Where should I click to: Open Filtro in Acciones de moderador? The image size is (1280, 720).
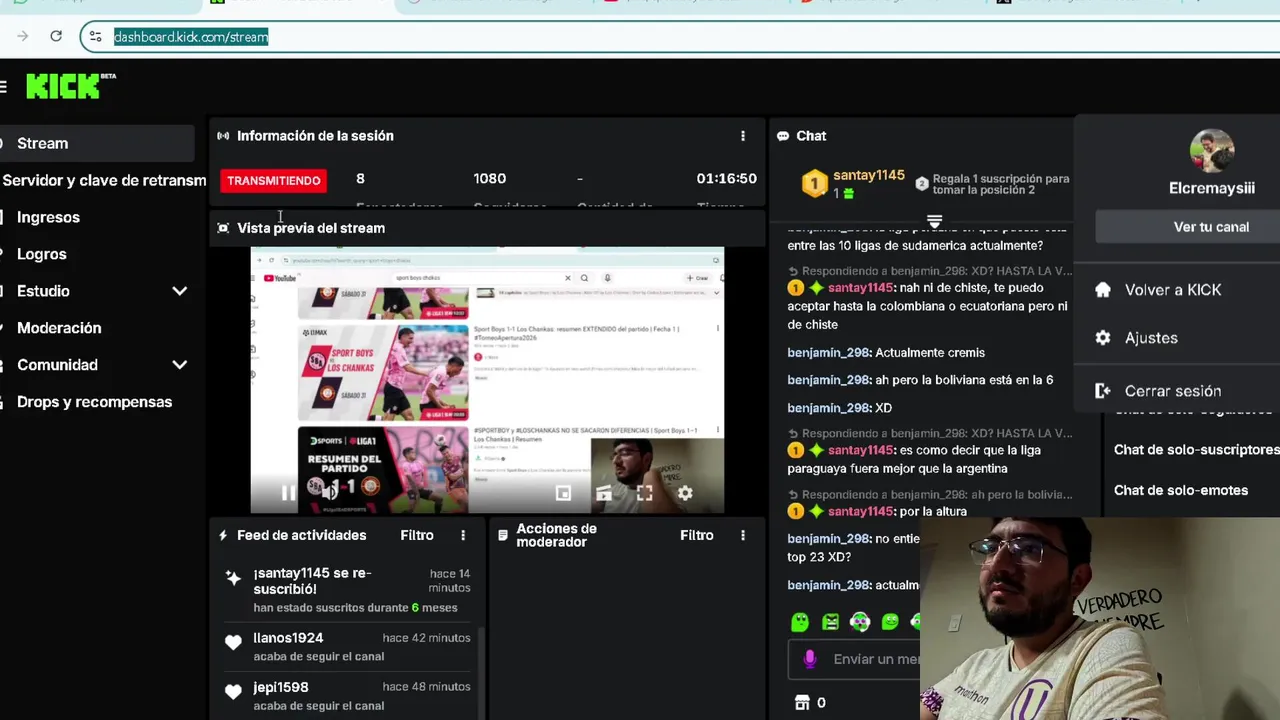coord(697,536)
